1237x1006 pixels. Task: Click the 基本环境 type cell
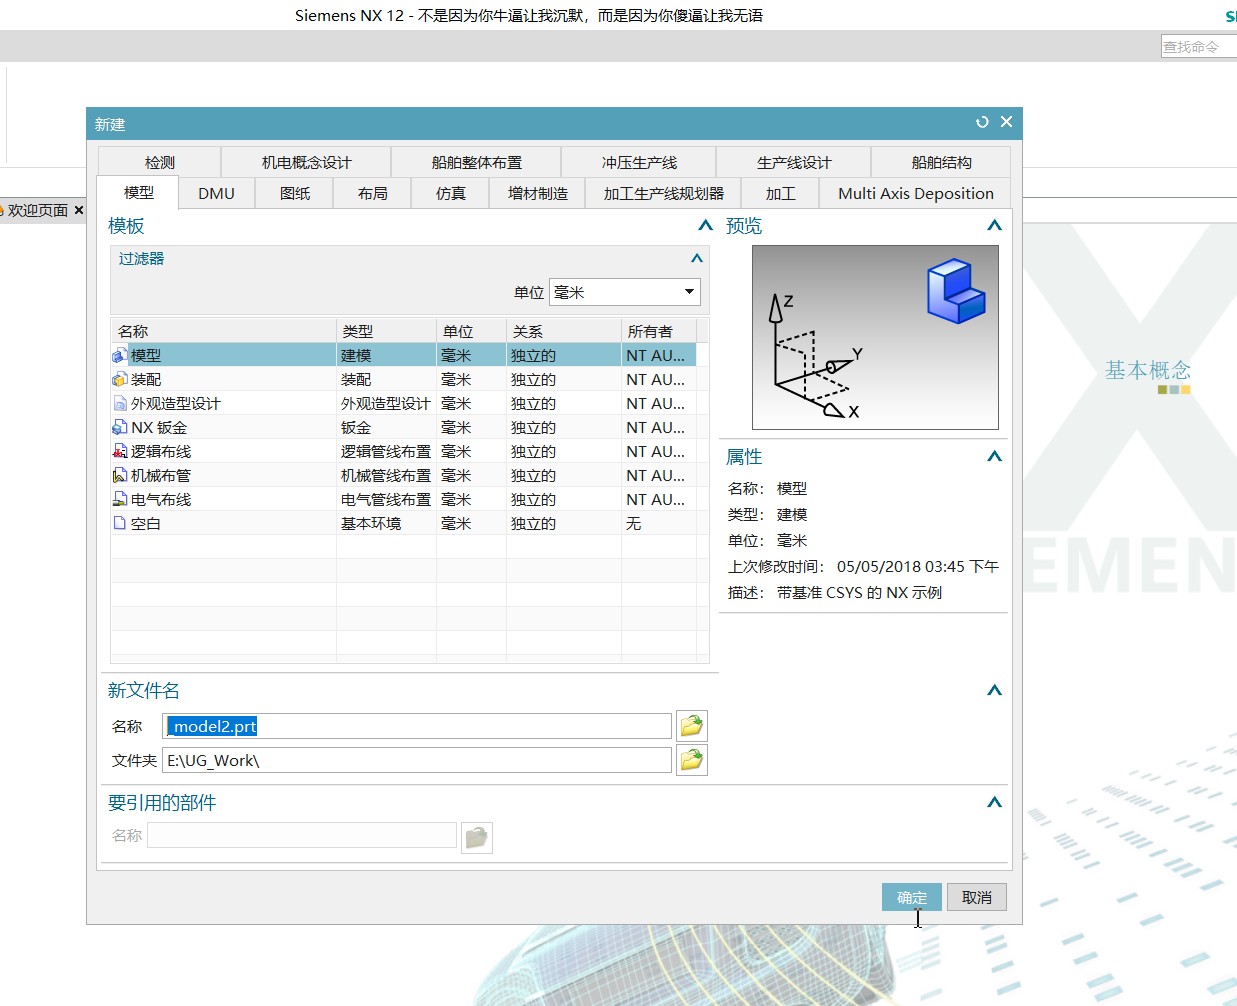371,523
